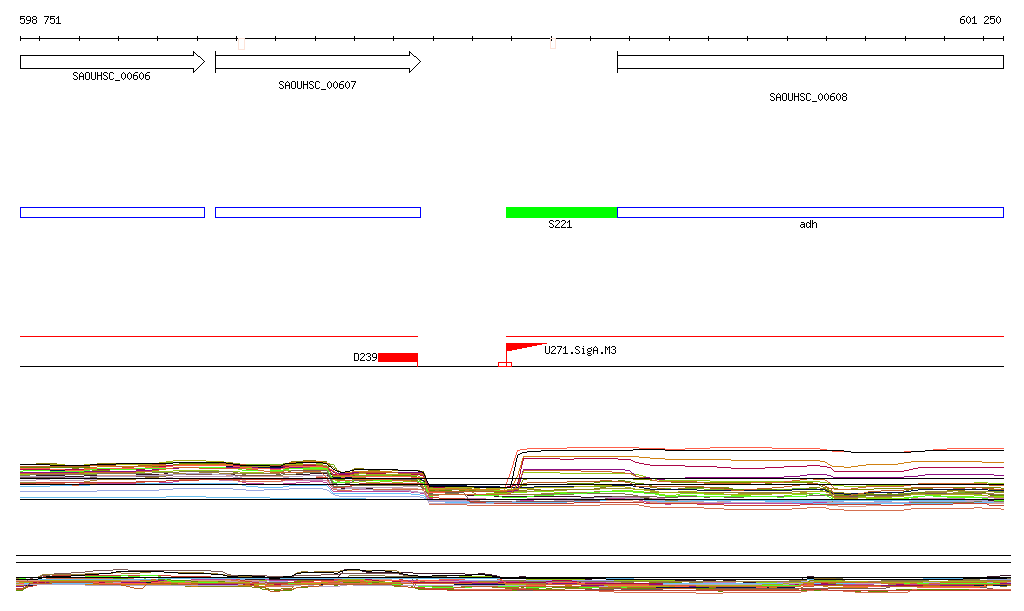Click the S221 label
Viewport: 1024px width, 611px height.
point(560,225)
